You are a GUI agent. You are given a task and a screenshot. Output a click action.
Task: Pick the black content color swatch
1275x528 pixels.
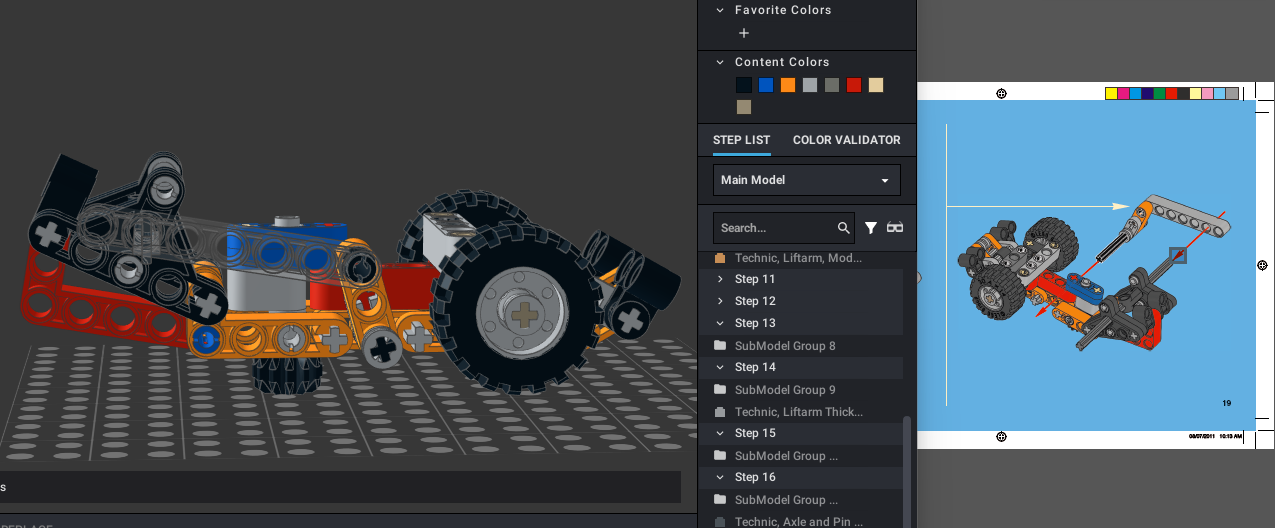point(744,85)
